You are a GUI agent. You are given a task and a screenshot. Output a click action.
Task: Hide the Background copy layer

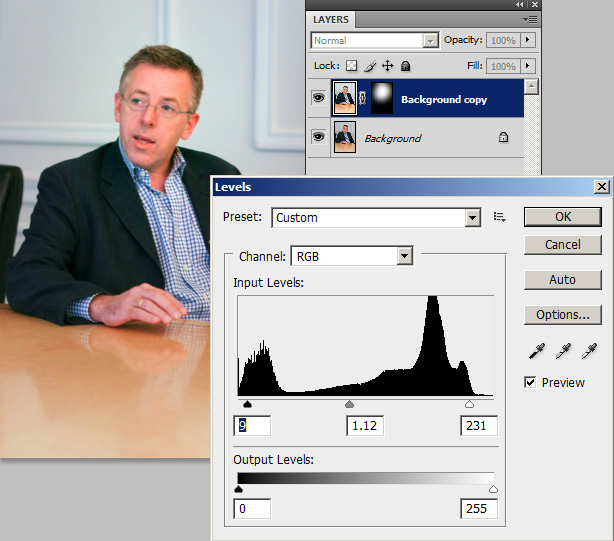(319, 99)
